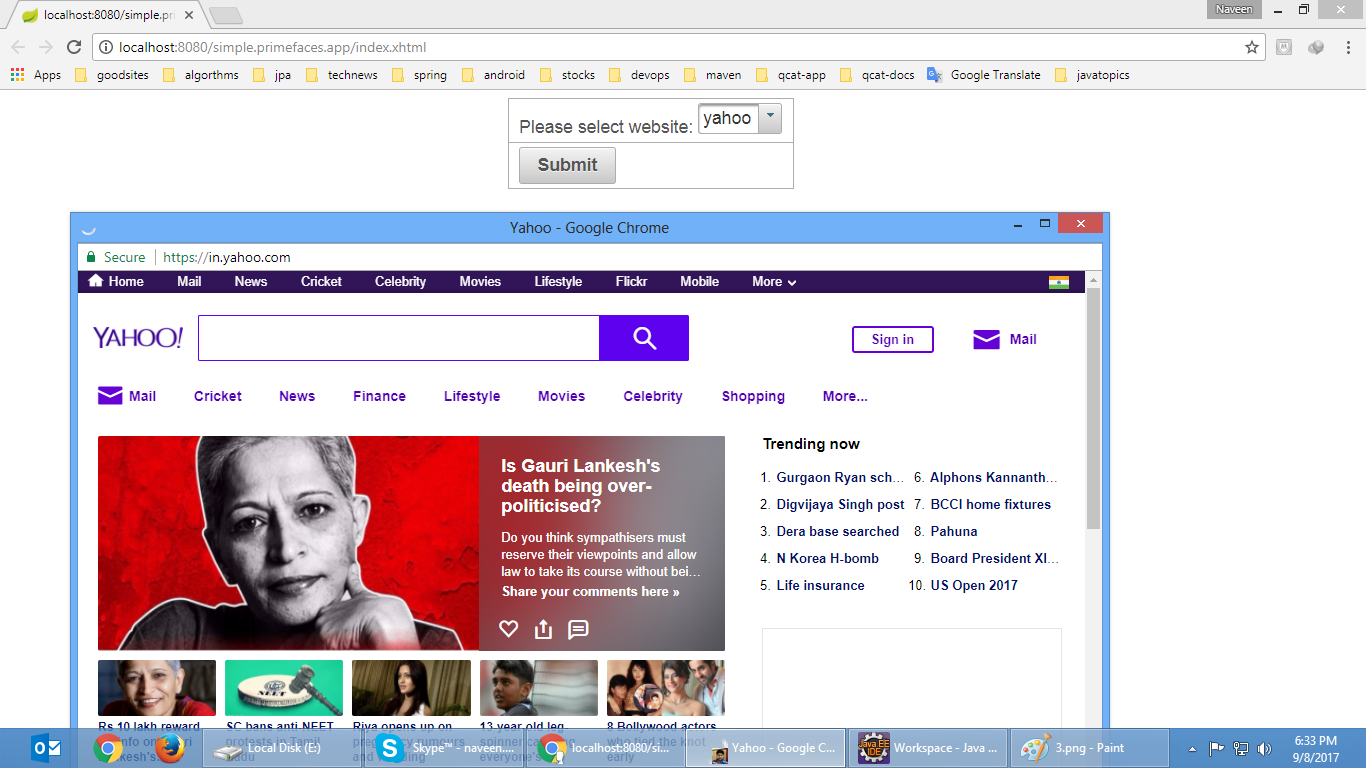
Task: Share the featured story with share icon
Action: pos(543,629)
